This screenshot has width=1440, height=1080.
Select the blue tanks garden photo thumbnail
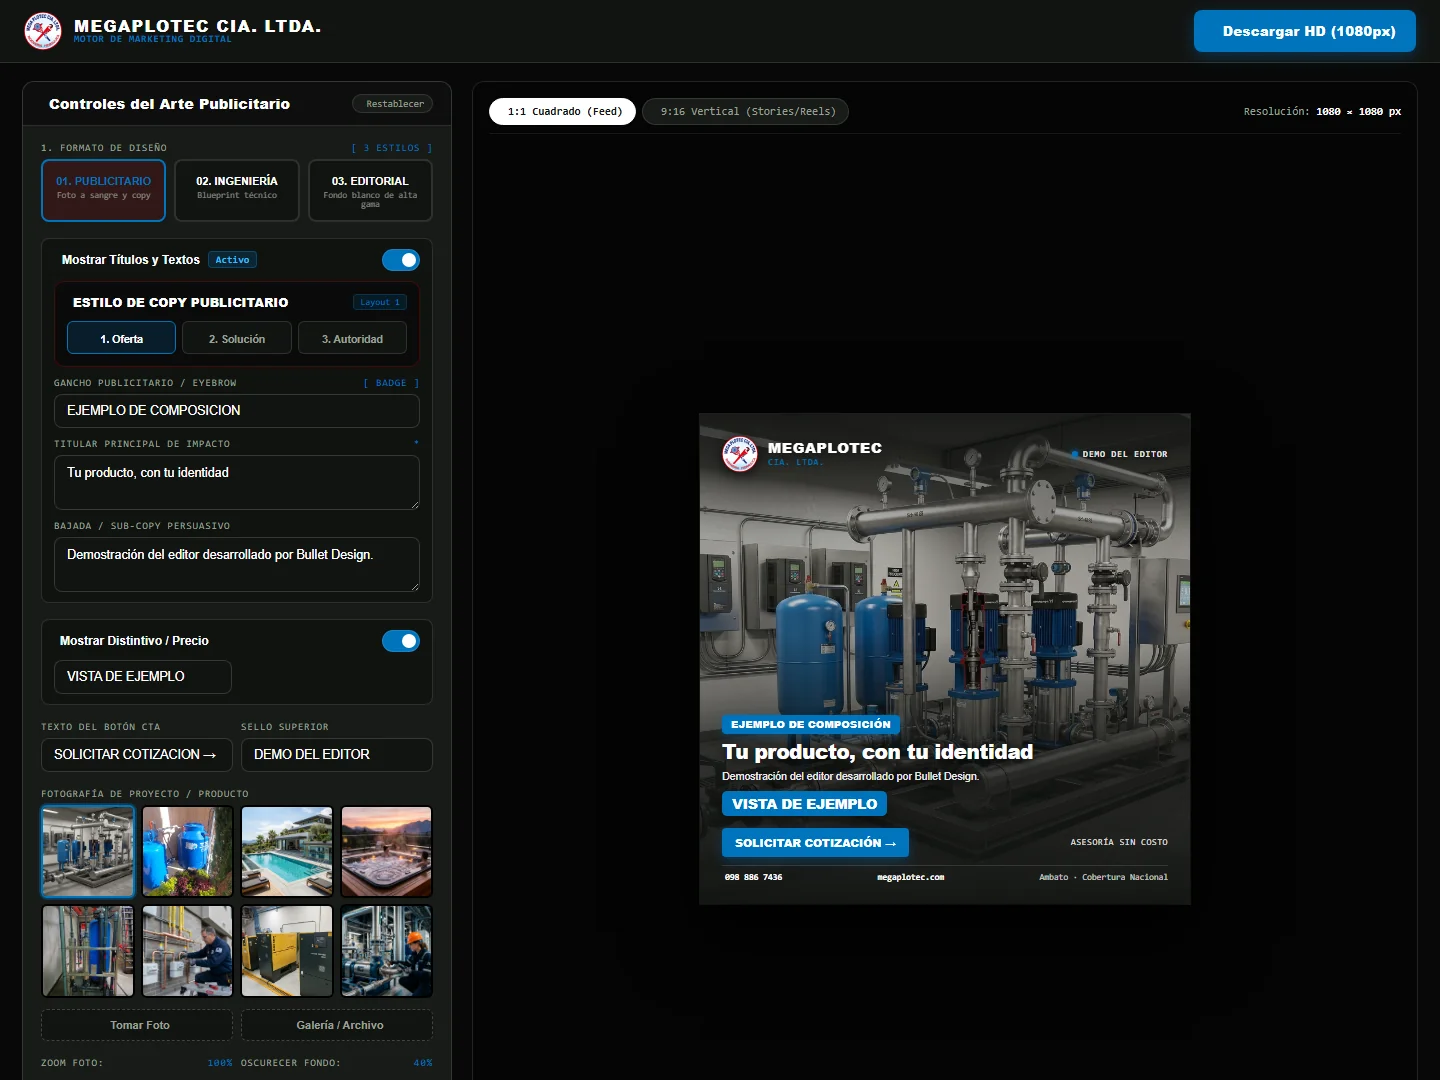click(188, 852)
